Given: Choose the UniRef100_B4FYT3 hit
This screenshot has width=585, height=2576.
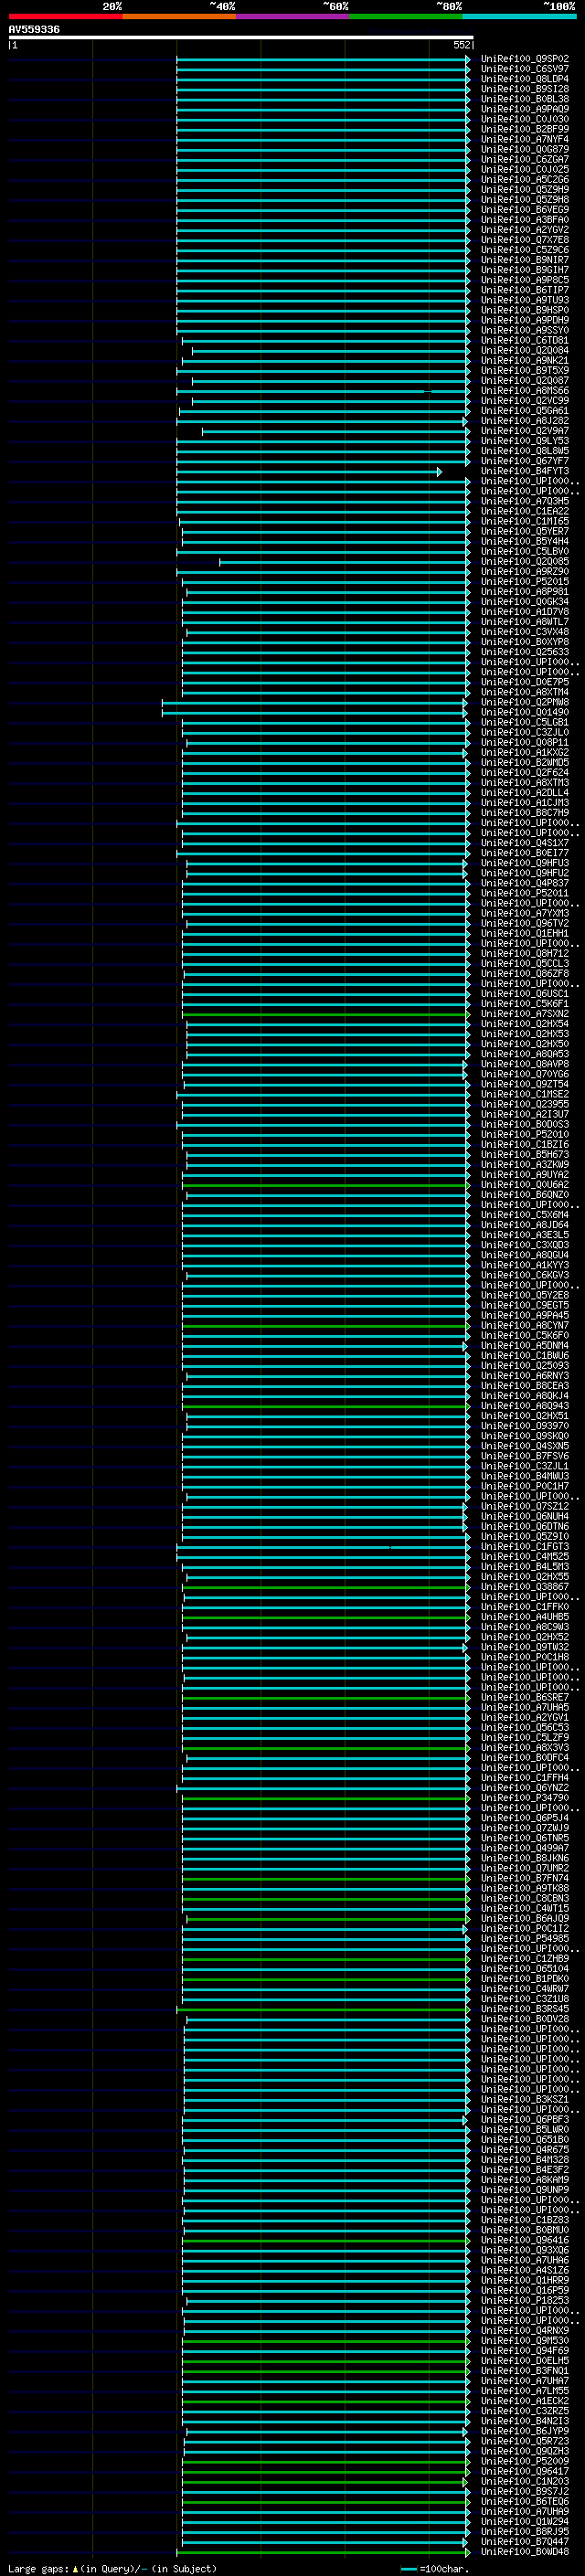Looking at the screenshot, I should tap(525, 471).
